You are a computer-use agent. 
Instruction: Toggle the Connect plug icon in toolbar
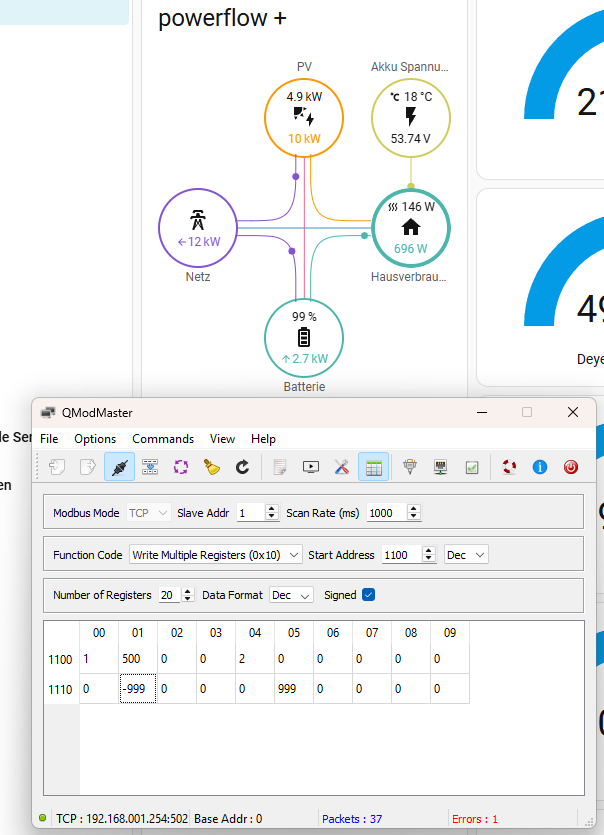(119, 467)
